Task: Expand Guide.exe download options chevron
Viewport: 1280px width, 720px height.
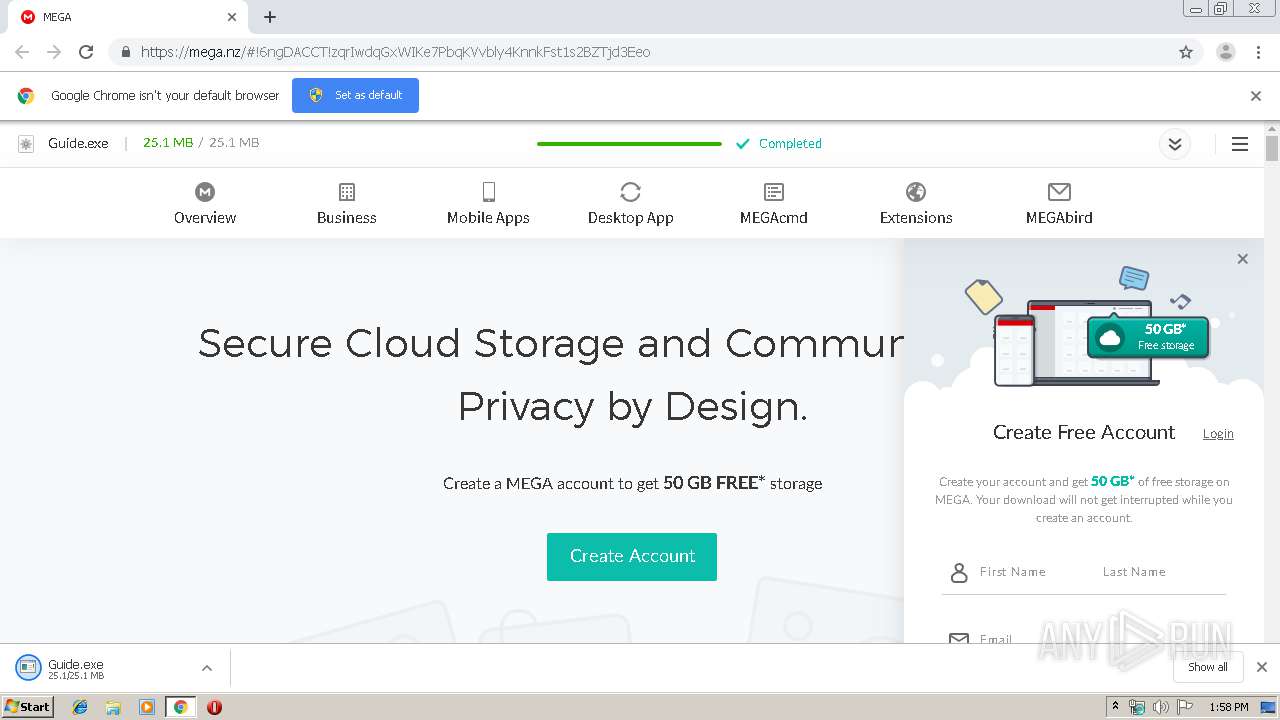Action: (x=207, y=668)
